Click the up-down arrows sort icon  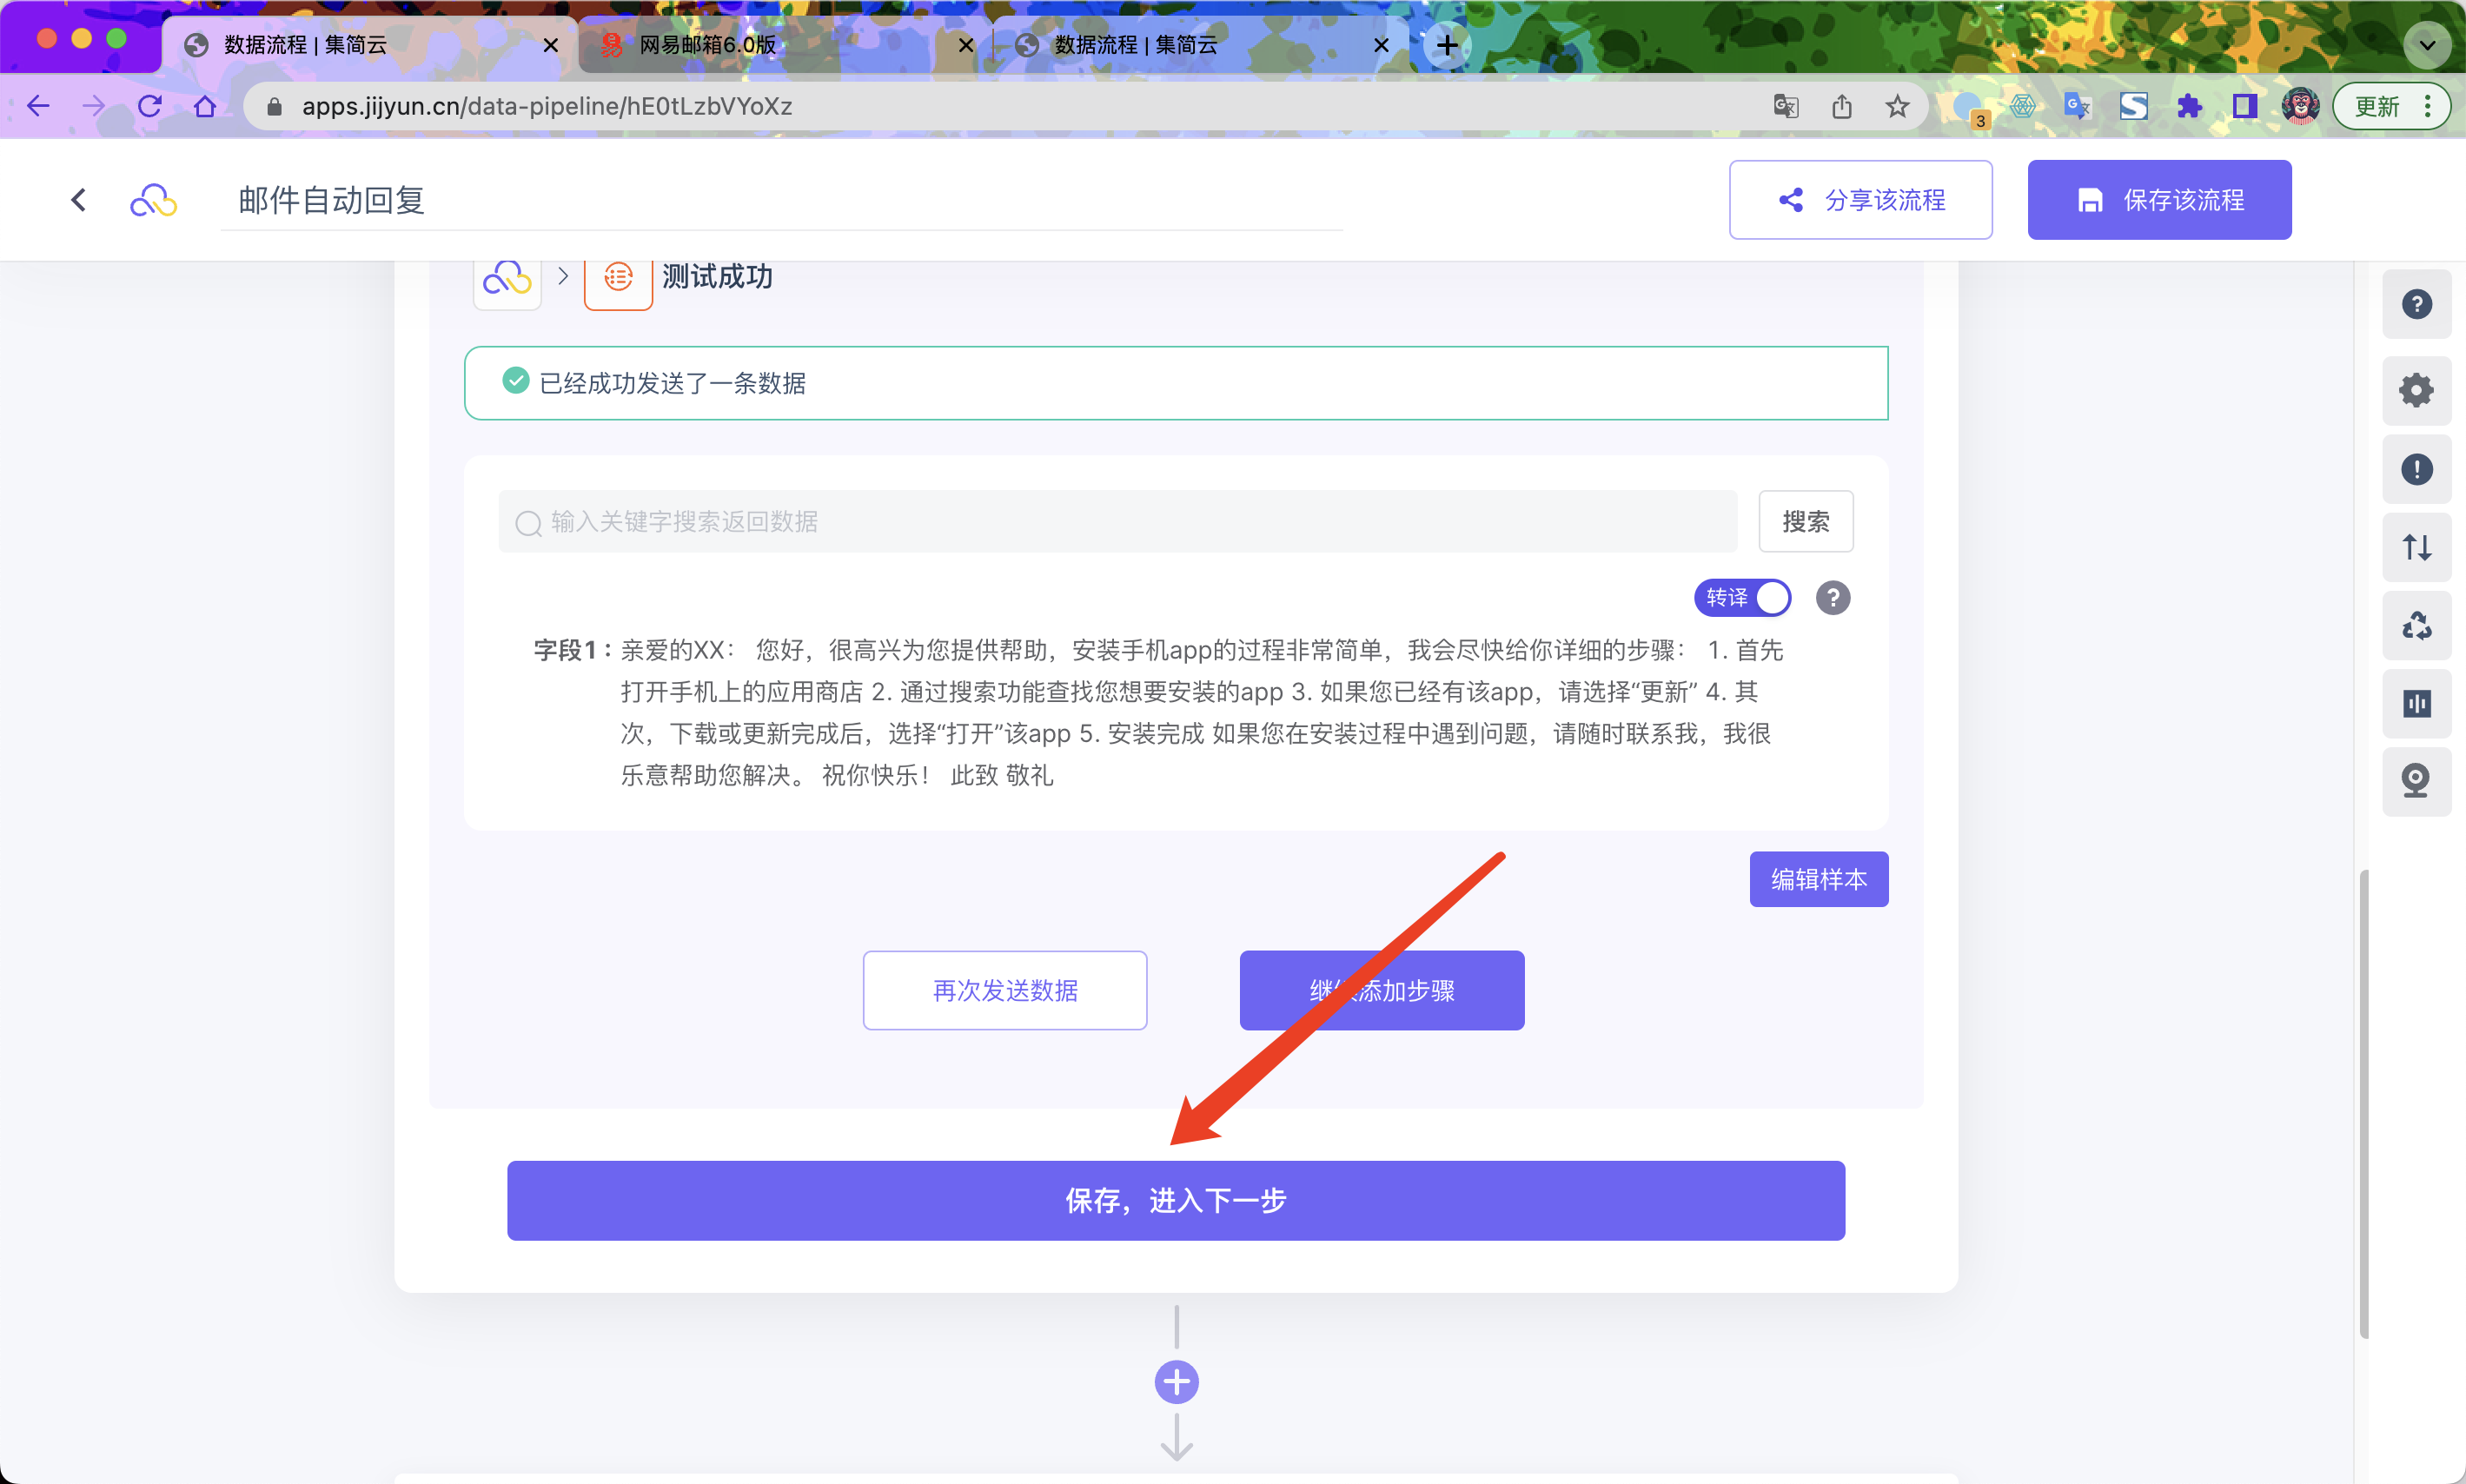(2416, 547)
